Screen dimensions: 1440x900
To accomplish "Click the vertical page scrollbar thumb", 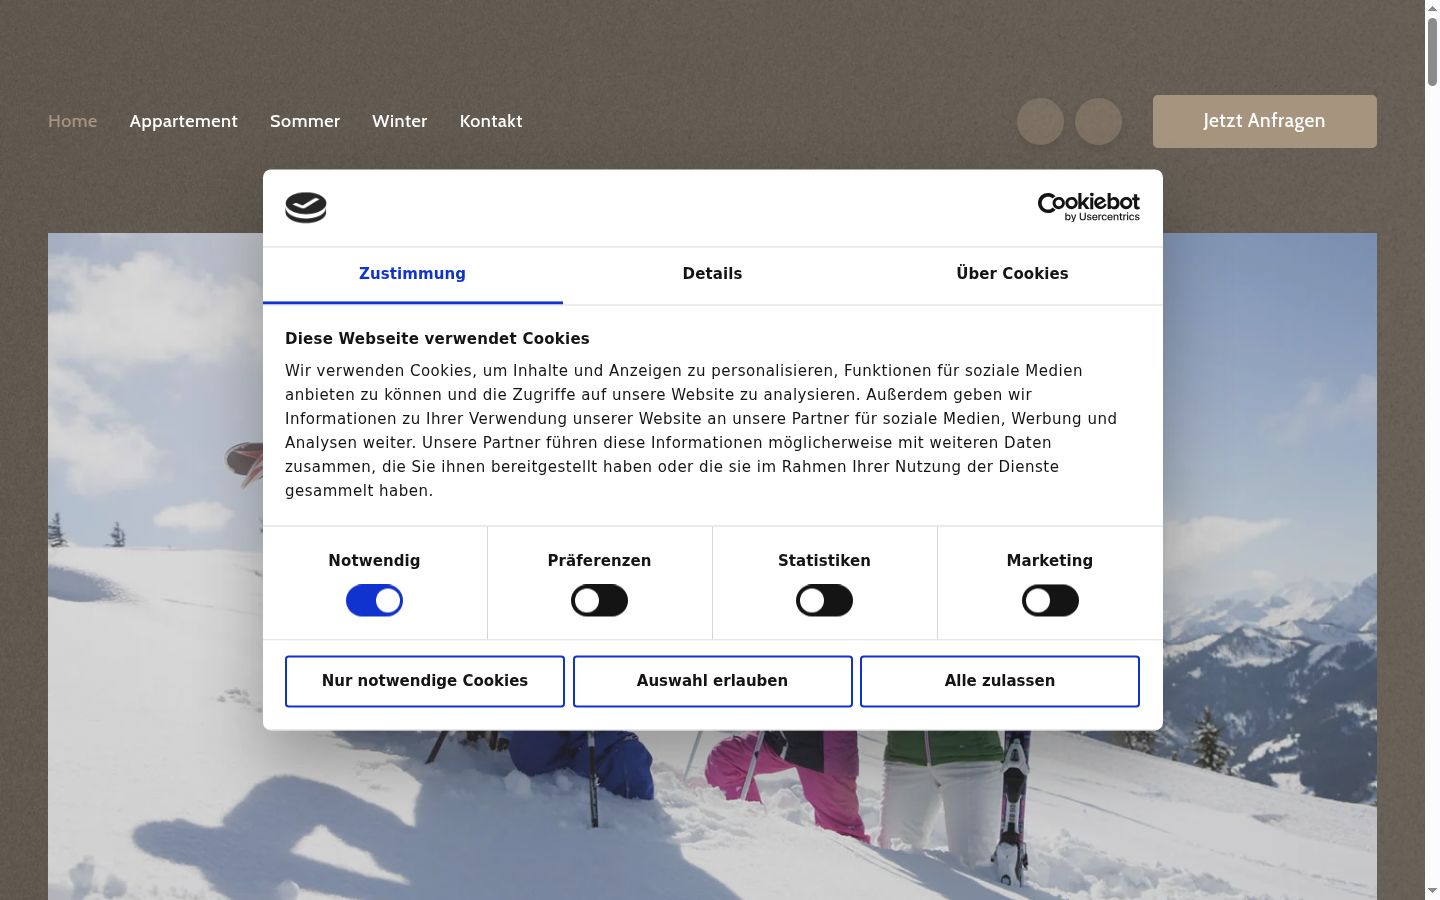I will (1432, 52).
